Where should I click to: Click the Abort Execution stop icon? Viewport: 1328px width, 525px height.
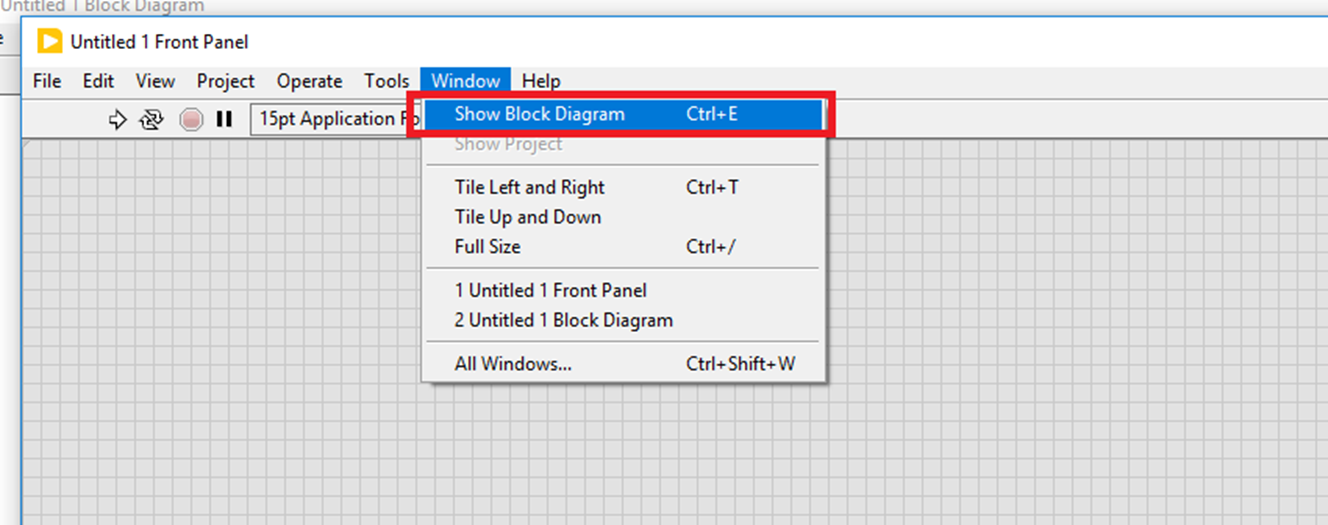(x=191, y=120)
